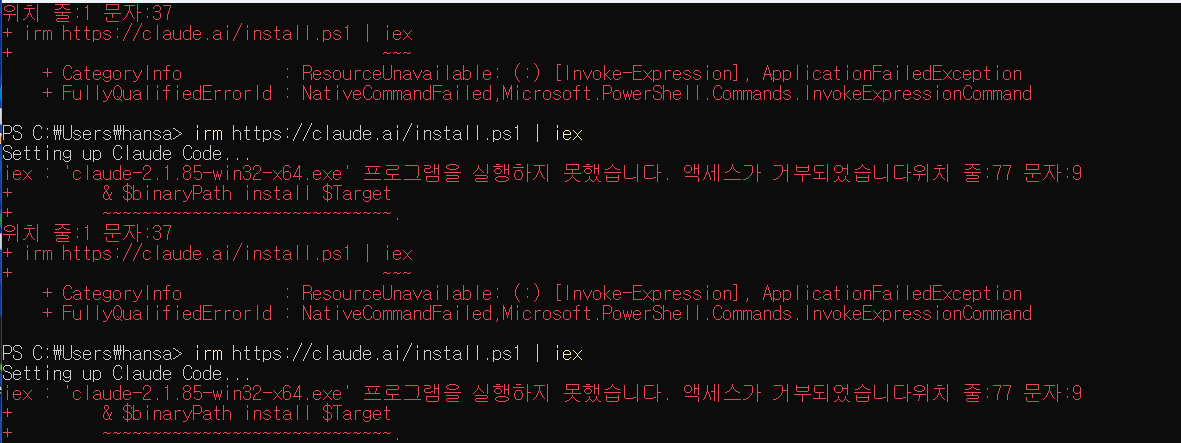Screen dimensions: 1181x443
Task: Click '$Target' in the first binaryPath line
Action: coord(358,193)
